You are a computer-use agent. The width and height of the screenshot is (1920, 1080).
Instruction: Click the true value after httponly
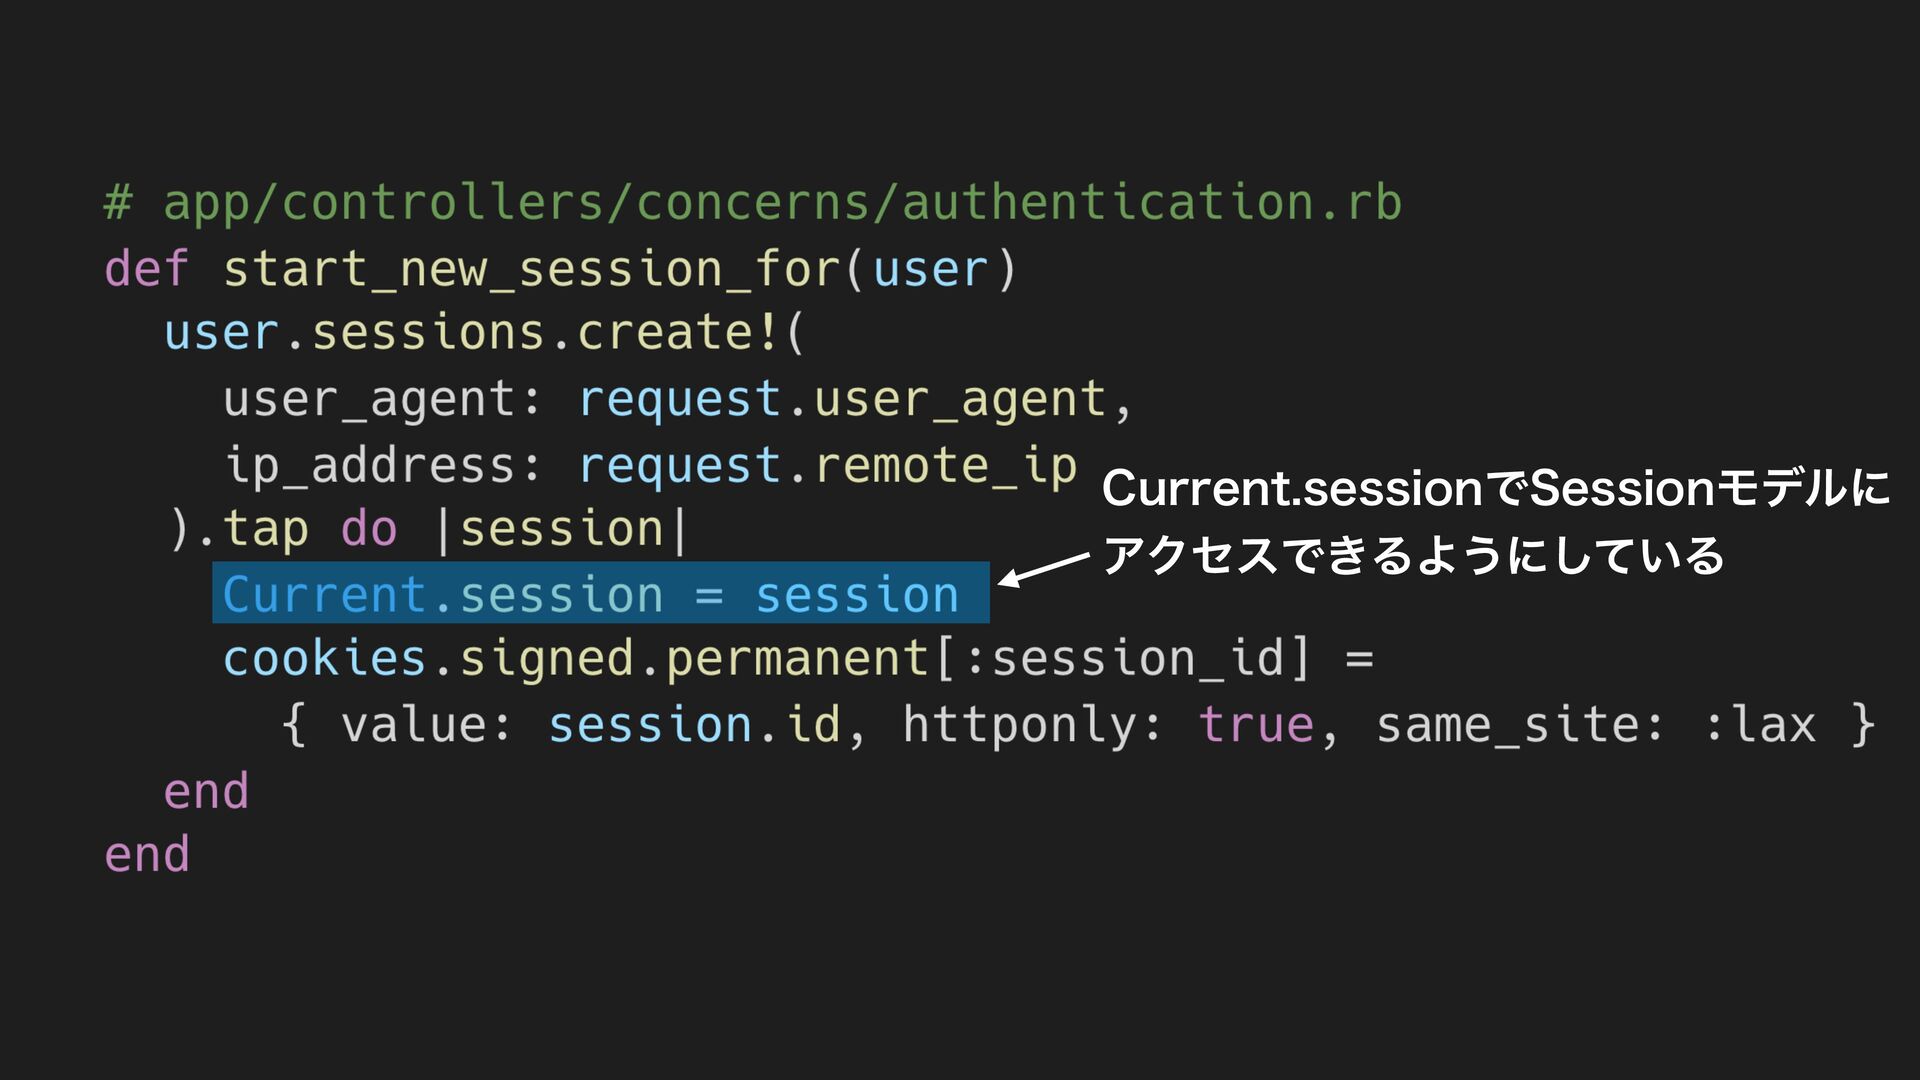coord(1256,725)
